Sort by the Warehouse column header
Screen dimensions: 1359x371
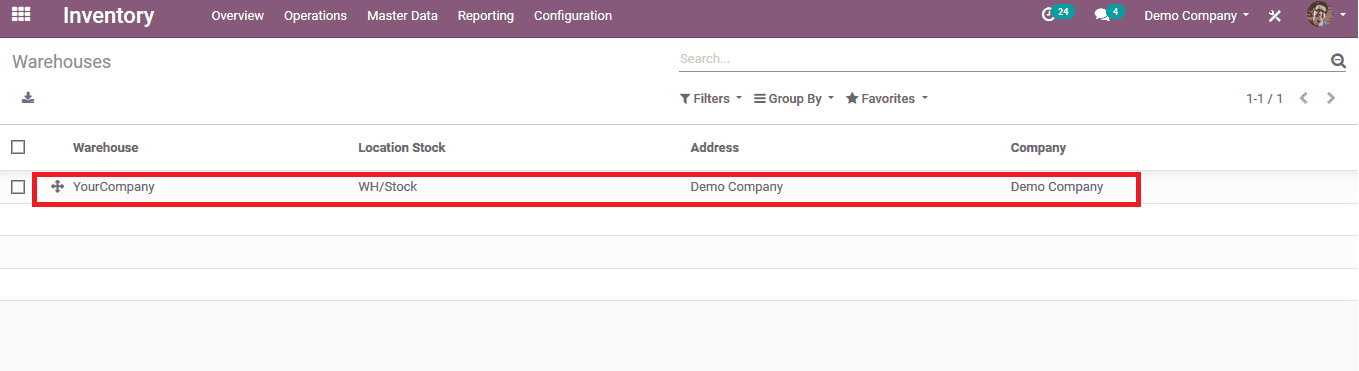point(106,147)
